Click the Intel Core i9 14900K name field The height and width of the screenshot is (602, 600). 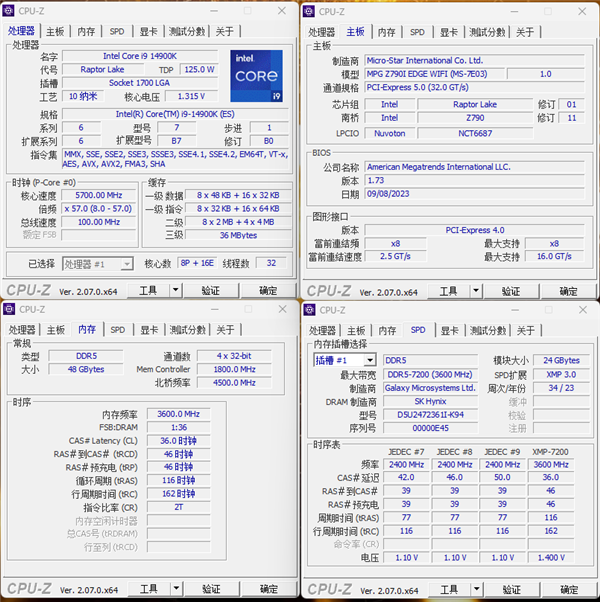click(x=140, y=56)
